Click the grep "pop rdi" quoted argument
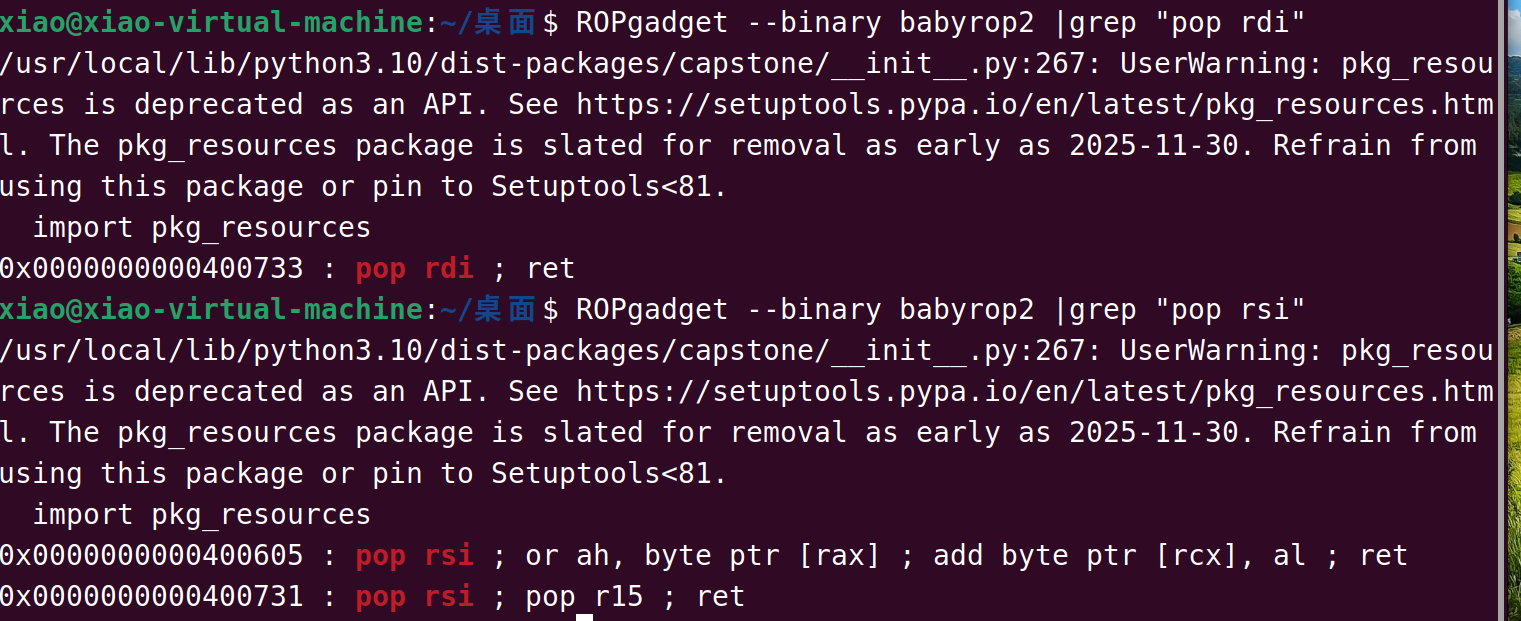 click(1230, 20)
